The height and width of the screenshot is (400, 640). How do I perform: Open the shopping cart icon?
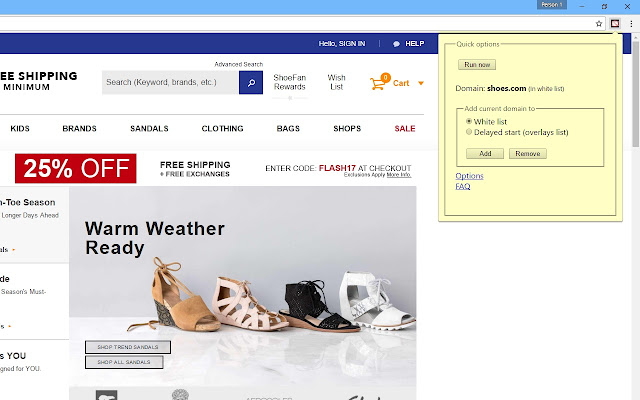(378, 83)
